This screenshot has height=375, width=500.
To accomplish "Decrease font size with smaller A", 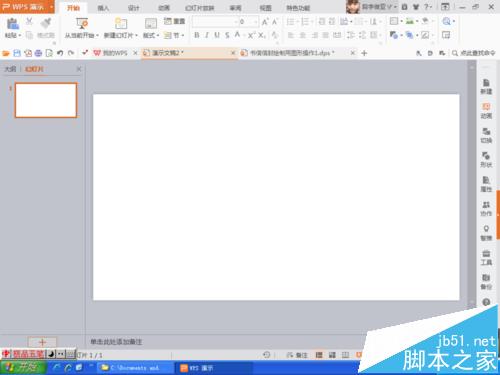I will [x=275, y=22].
